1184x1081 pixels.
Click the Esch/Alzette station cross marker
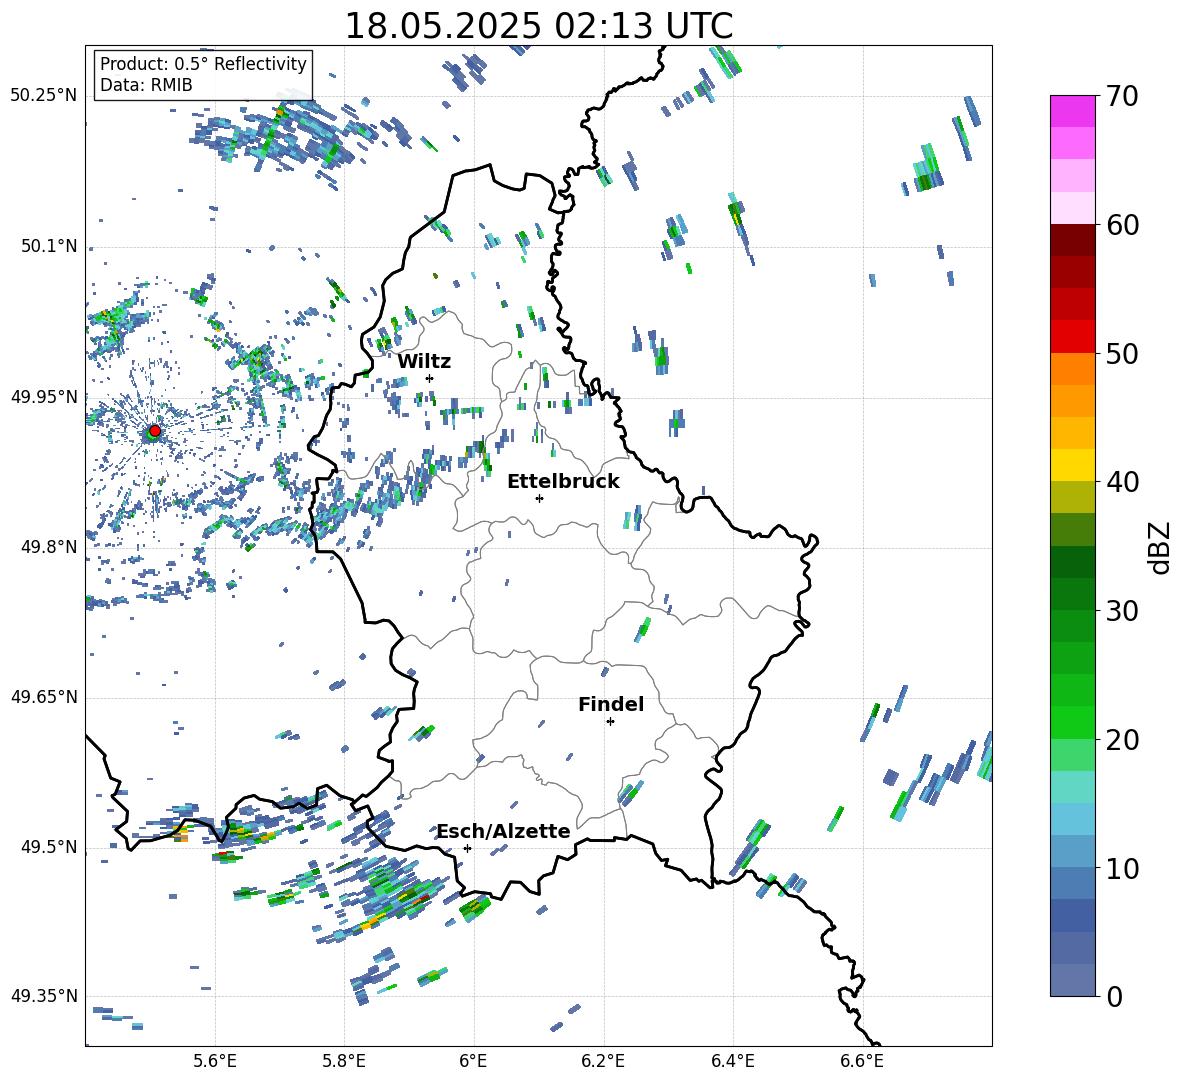[x=467, y=848]
